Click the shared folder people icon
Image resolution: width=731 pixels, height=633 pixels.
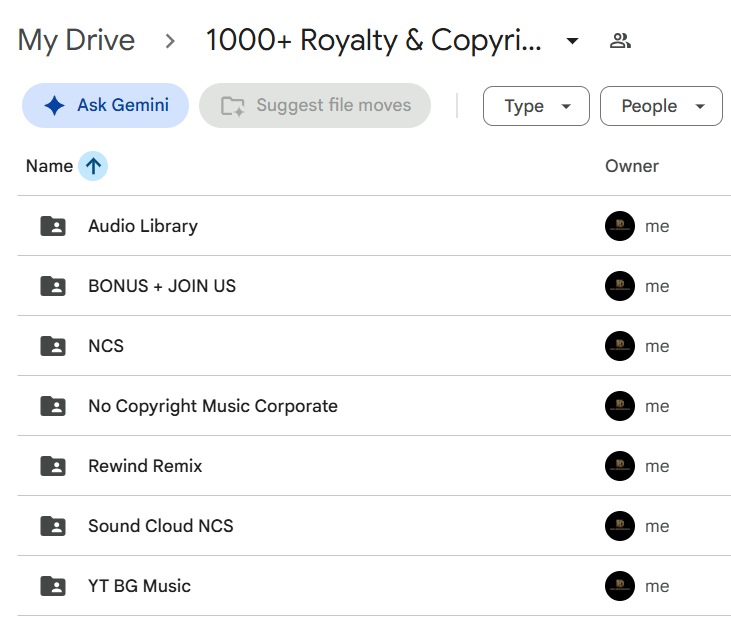coord(620,41)
